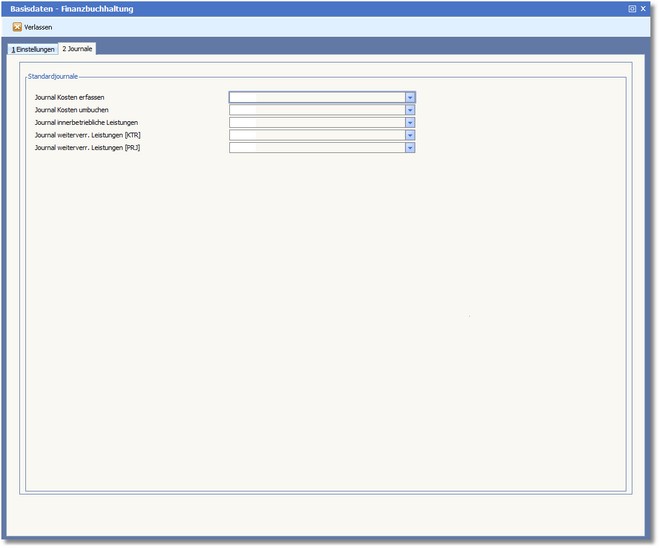Click the weiterverr. Leistungen [PRJ] input field
The width and height of the screenshot is (659, 548).
pyautogui.click(x=317, y=147)
